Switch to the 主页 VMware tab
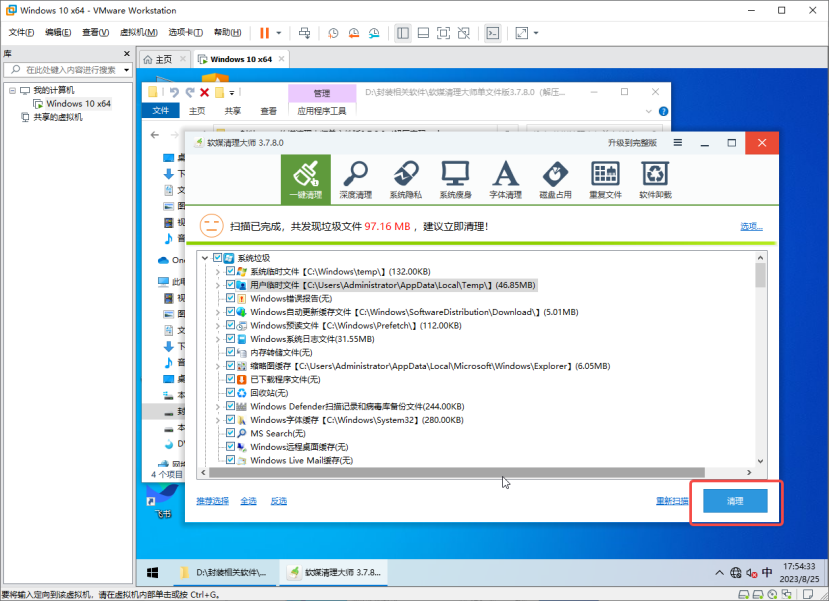The image size is (829, 602). (x=164, y=59)
